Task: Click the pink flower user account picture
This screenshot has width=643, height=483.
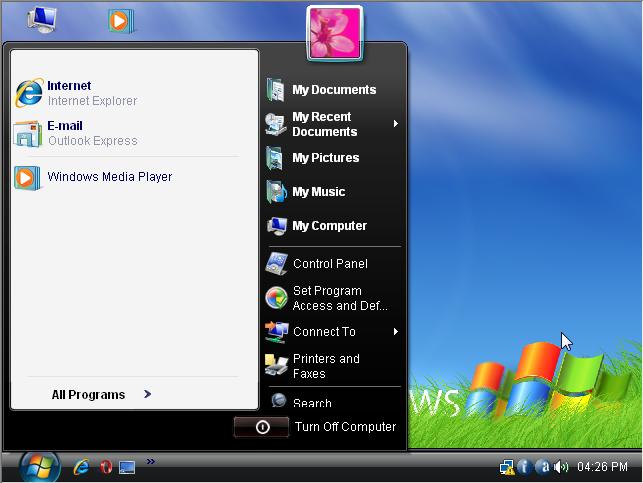Action: 334,33
